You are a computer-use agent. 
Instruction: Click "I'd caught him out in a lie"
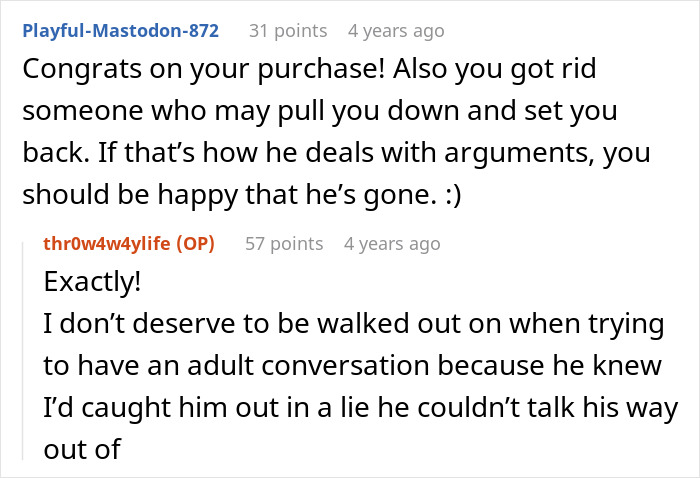pos(200,408)
